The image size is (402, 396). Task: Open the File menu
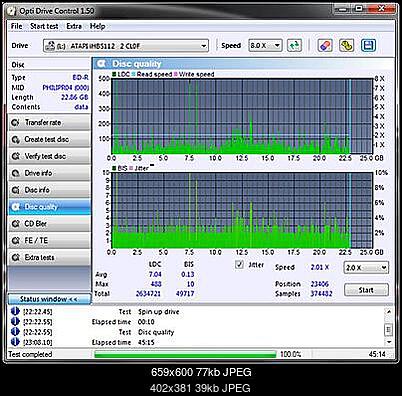tap(16, 26)
